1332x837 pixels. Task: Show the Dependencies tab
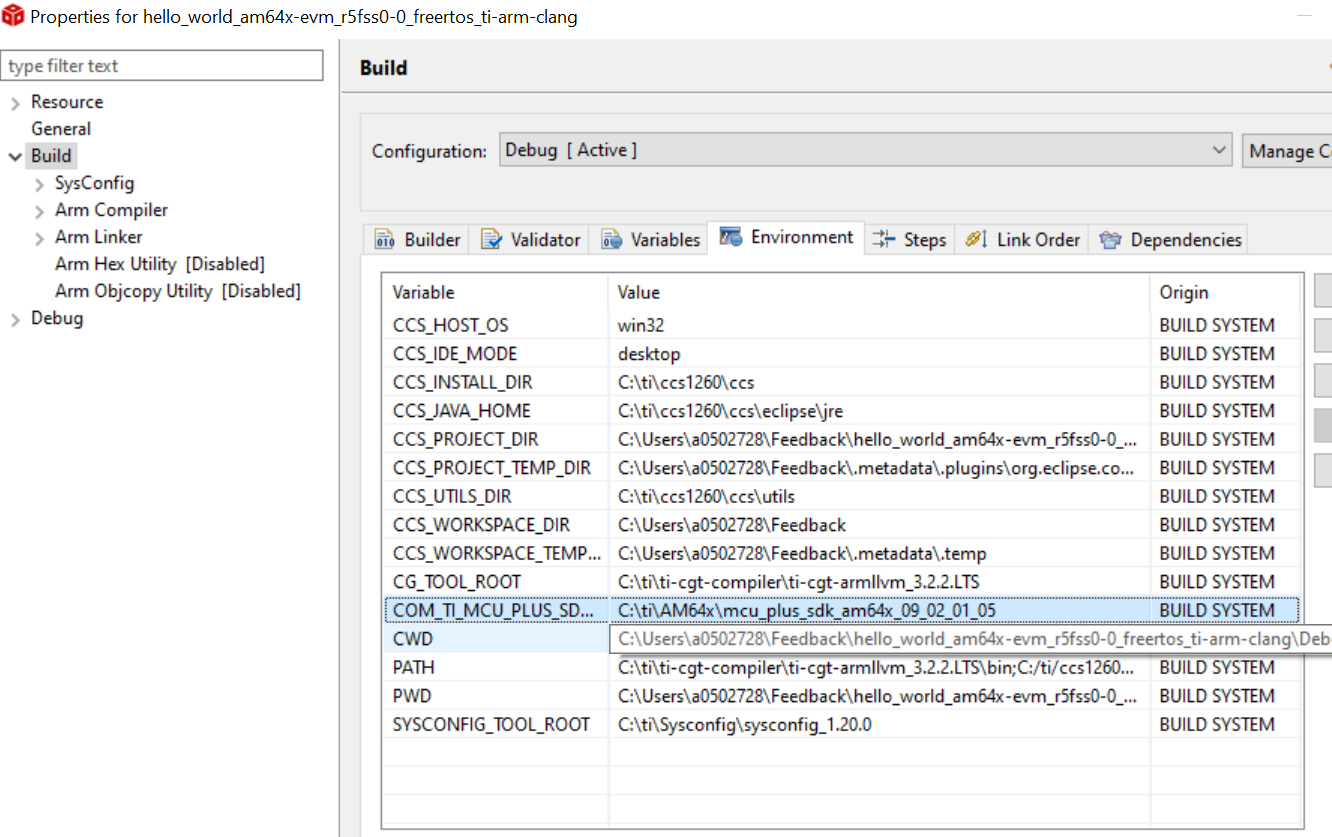coord(1171,240)
